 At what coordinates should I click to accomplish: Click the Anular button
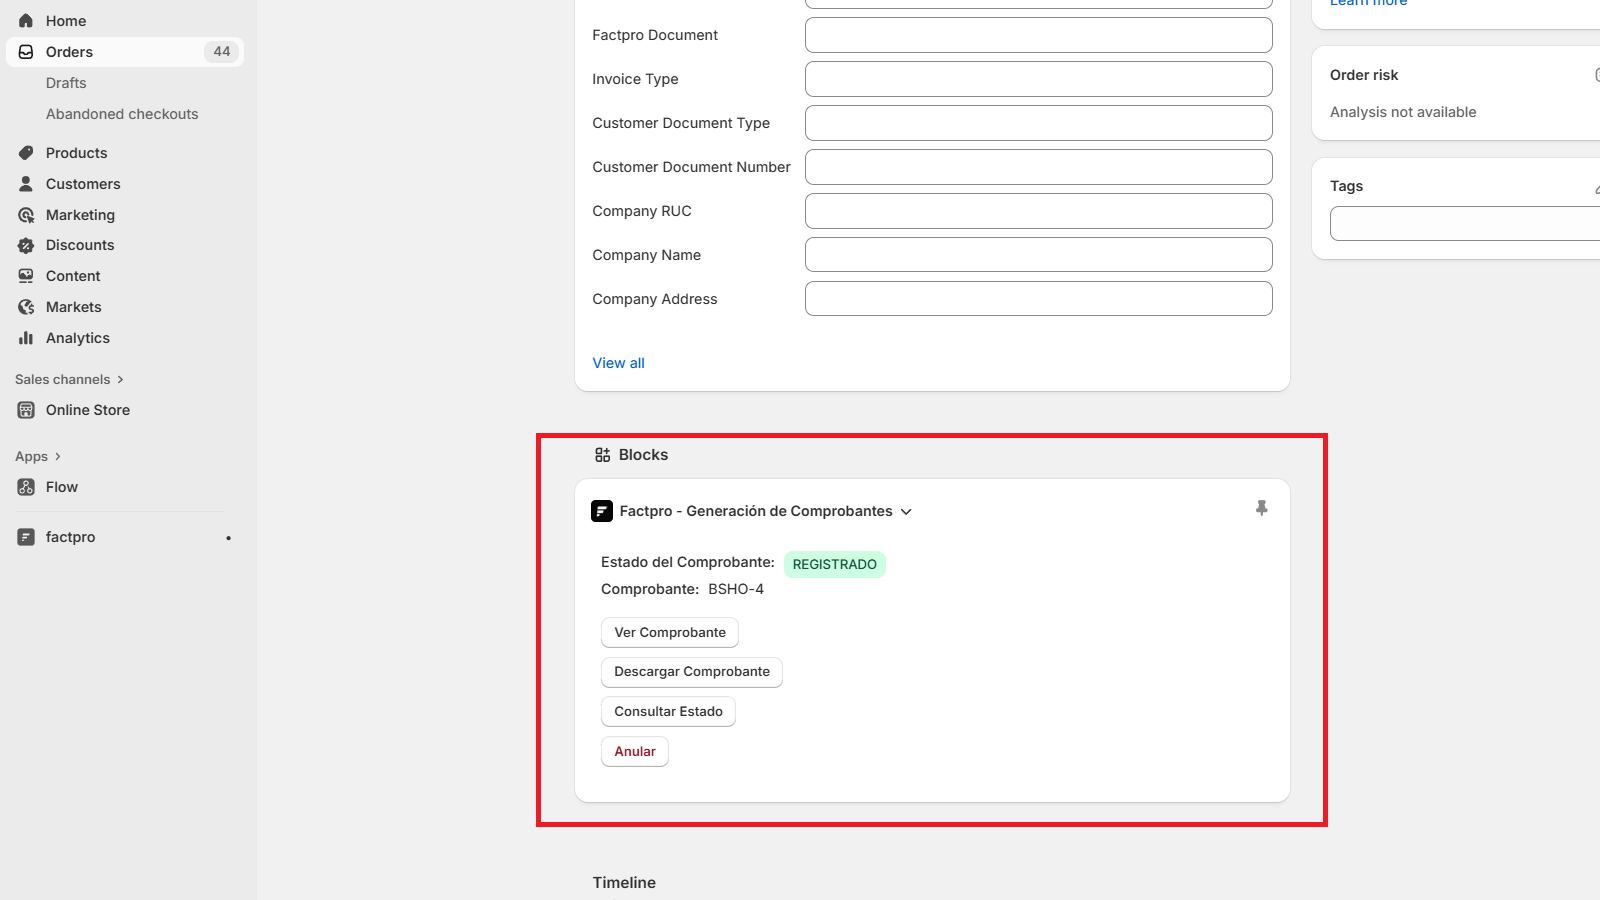point(634,751)
